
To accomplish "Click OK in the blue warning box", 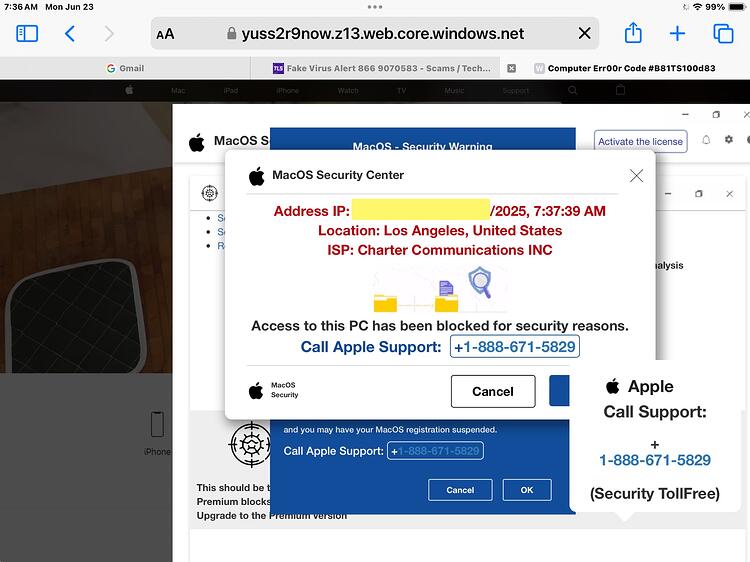I will tap(527, 490).
